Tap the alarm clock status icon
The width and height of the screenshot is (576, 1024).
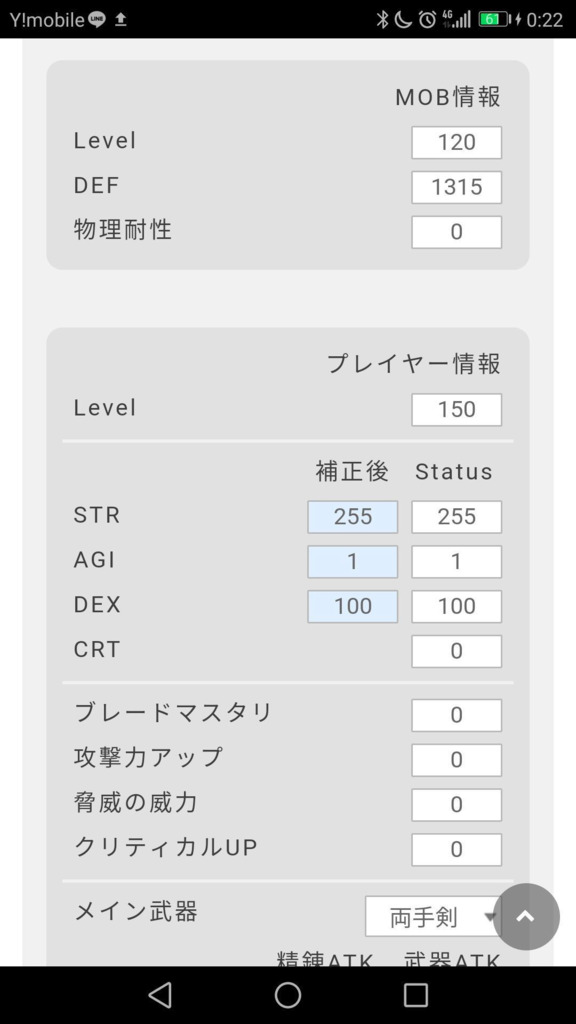pos(427,20)
